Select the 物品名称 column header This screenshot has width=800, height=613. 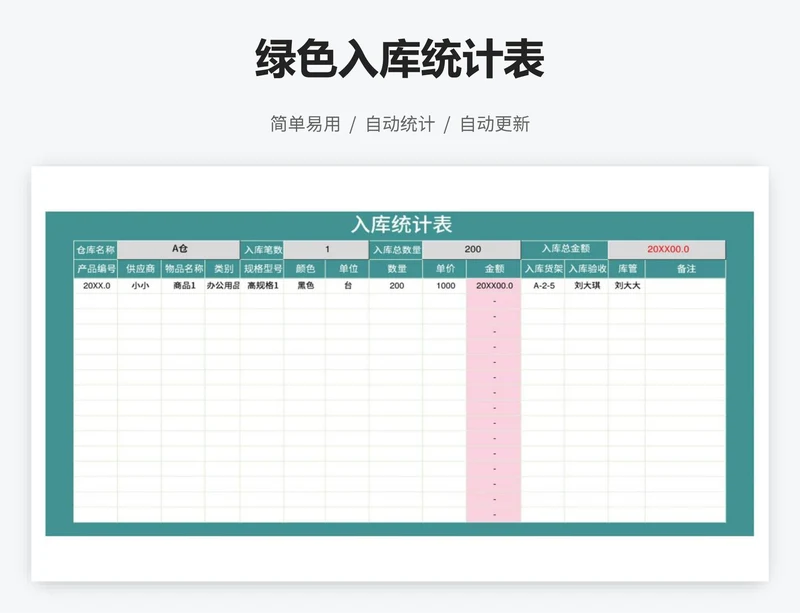183,268
